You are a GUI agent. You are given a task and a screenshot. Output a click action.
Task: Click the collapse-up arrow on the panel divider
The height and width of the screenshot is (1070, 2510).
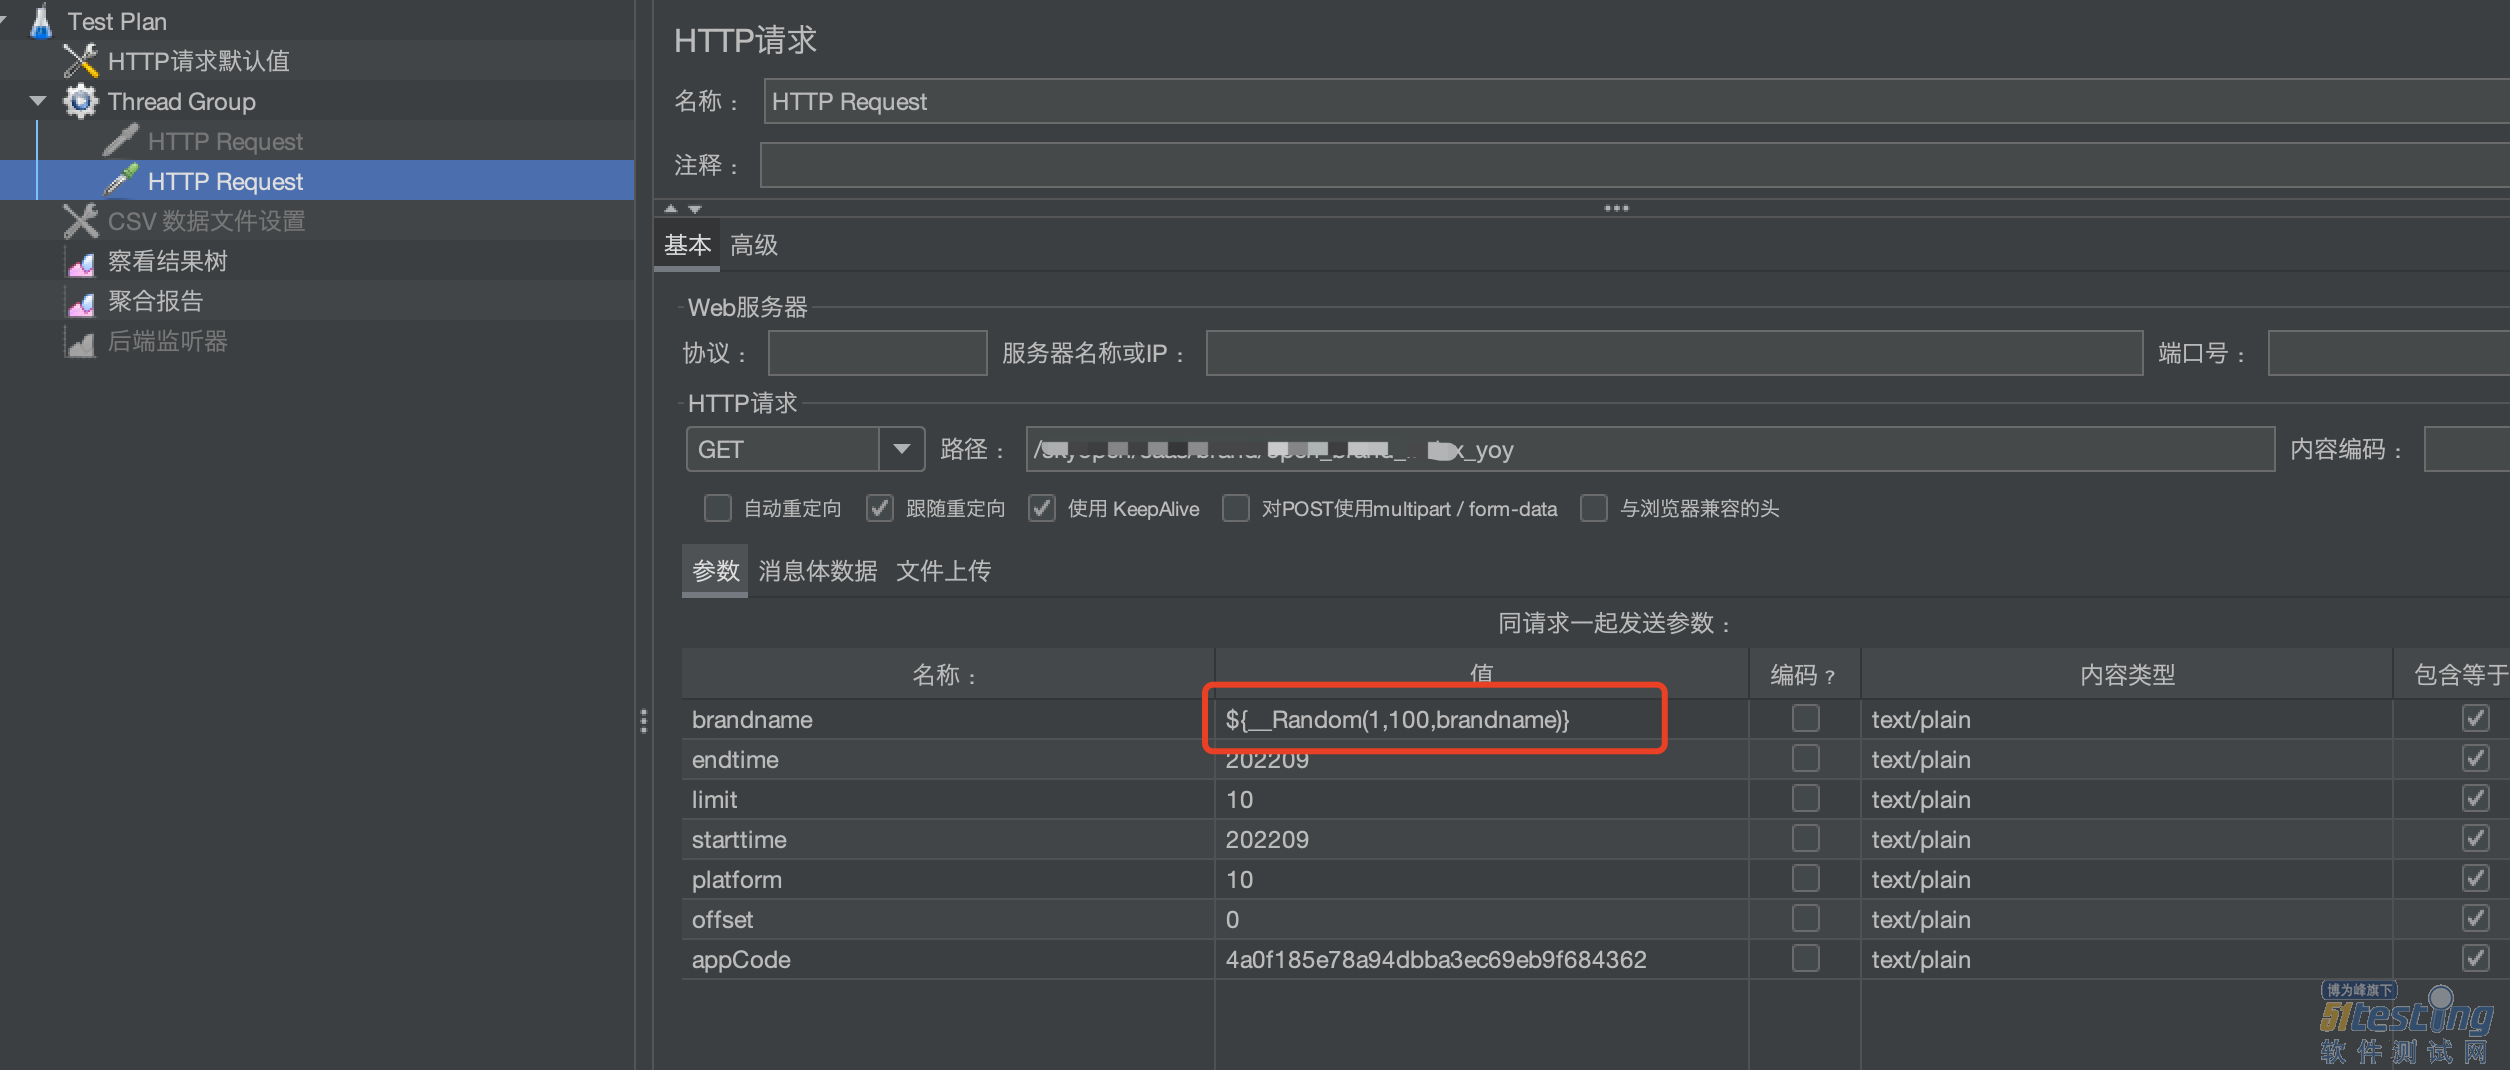pos(671,208)
